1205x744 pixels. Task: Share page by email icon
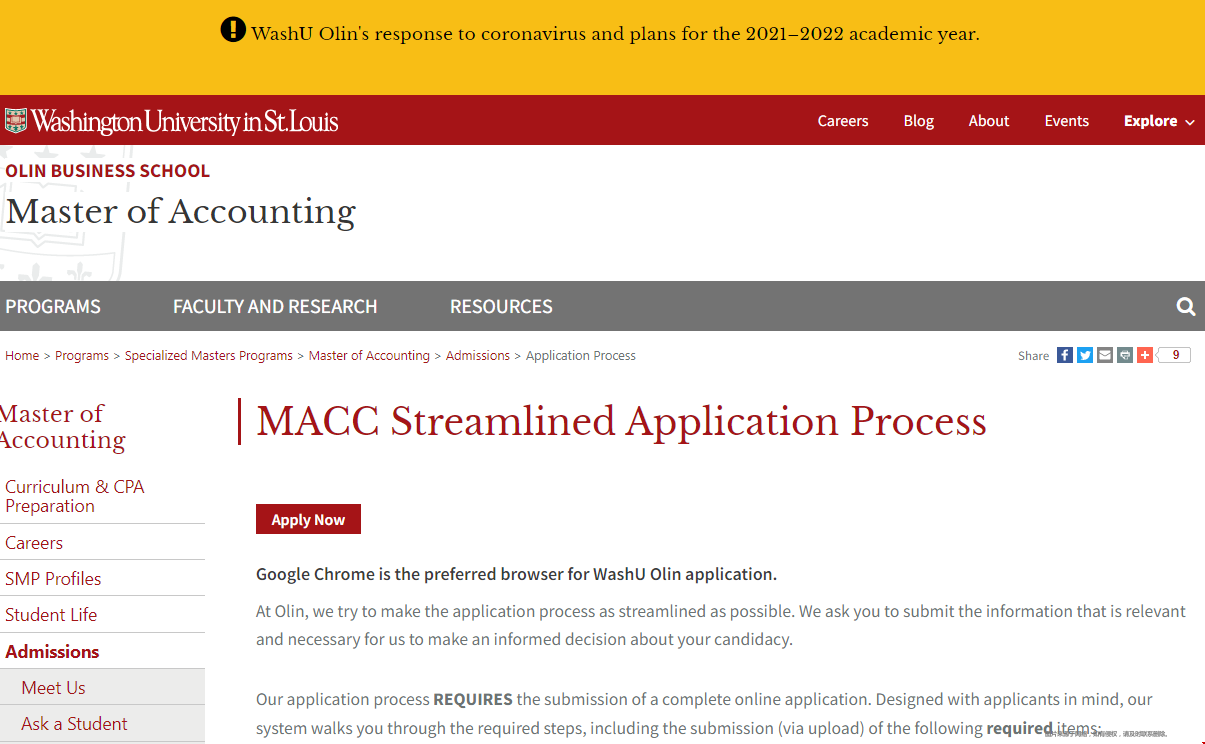point(1105,355)
